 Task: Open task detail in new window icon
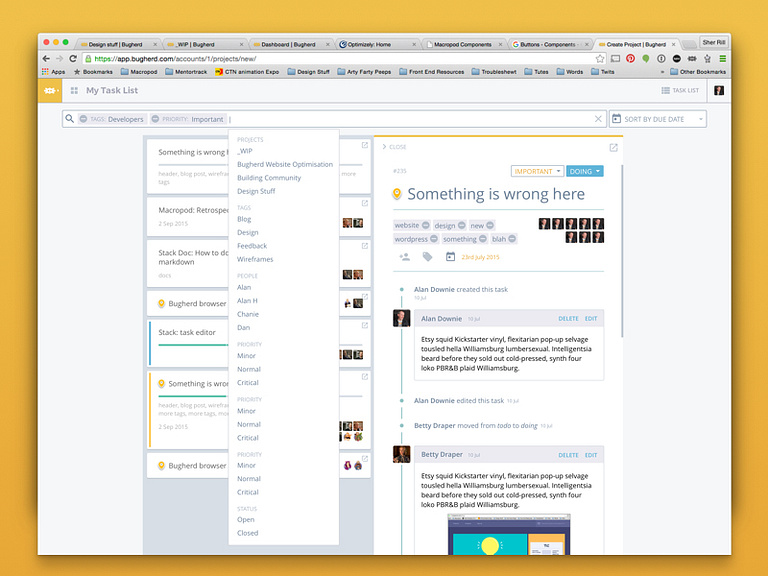coord(614,147)
